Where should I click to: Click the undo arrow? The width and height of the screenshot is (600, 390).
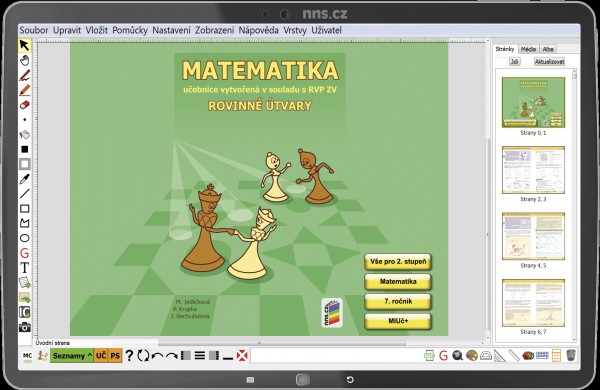[x=157, y=356]
